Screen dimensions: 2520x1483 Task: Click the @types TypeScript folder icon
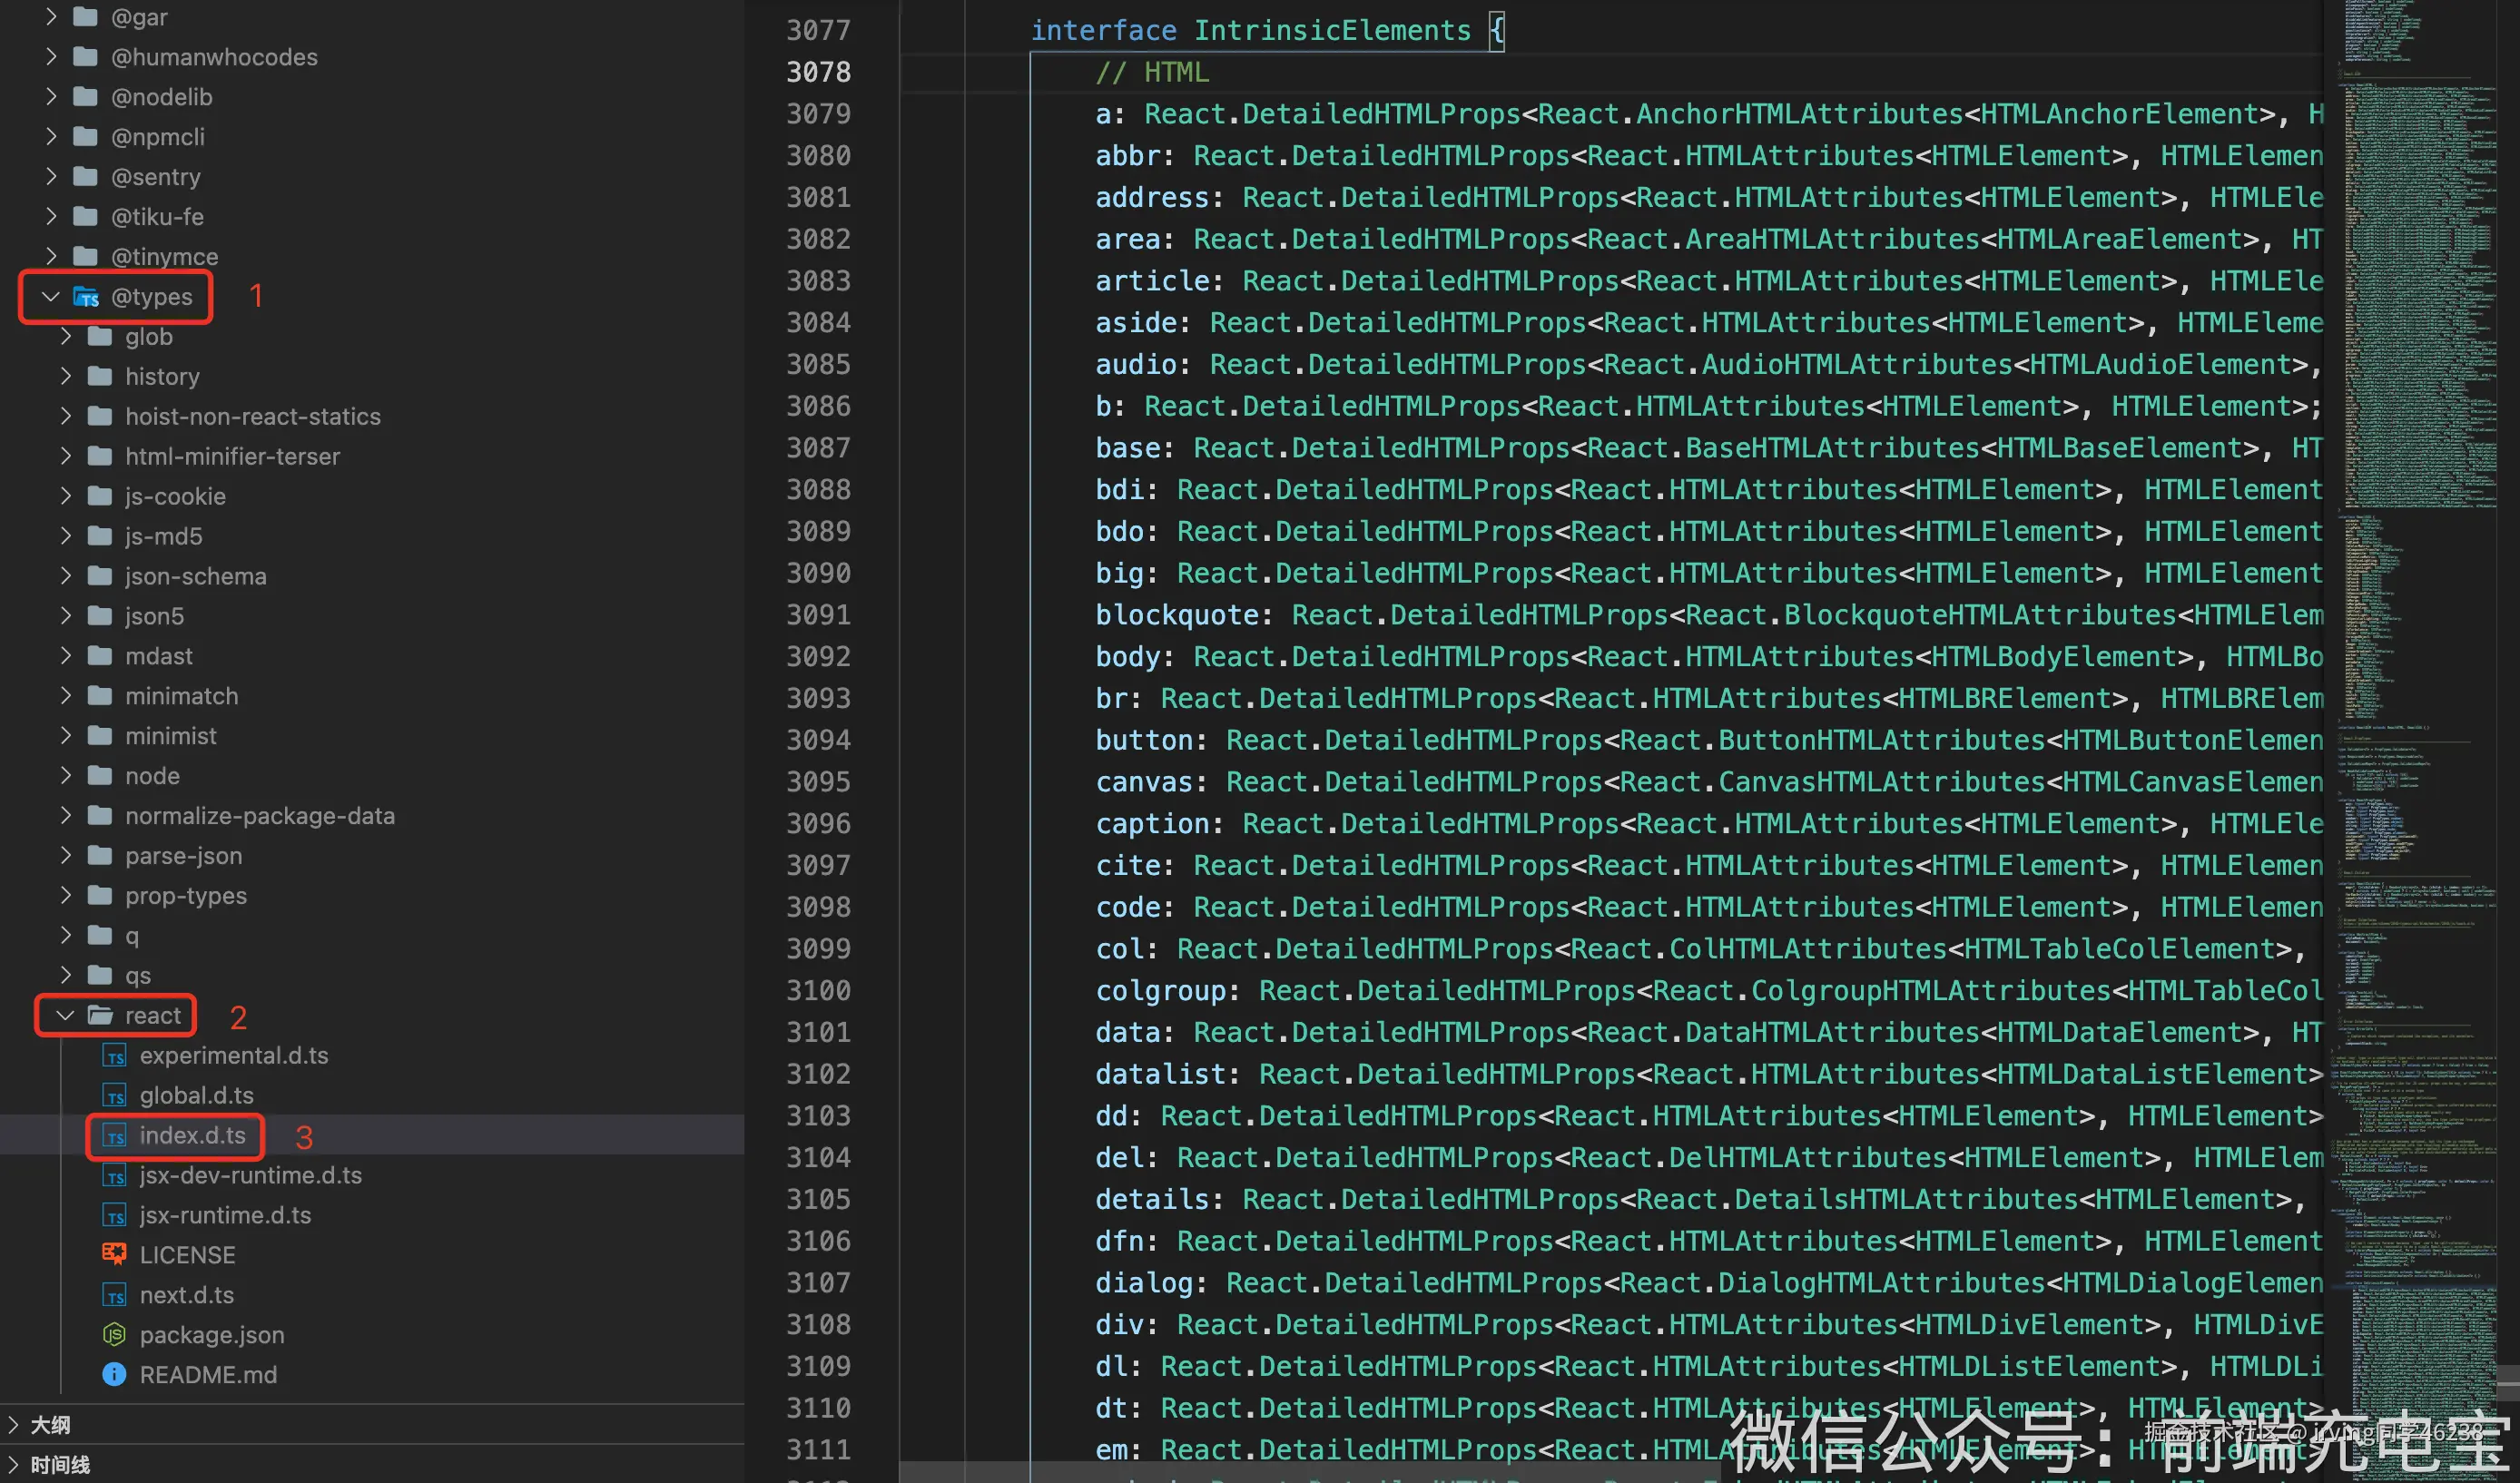[x=87, y=297]
